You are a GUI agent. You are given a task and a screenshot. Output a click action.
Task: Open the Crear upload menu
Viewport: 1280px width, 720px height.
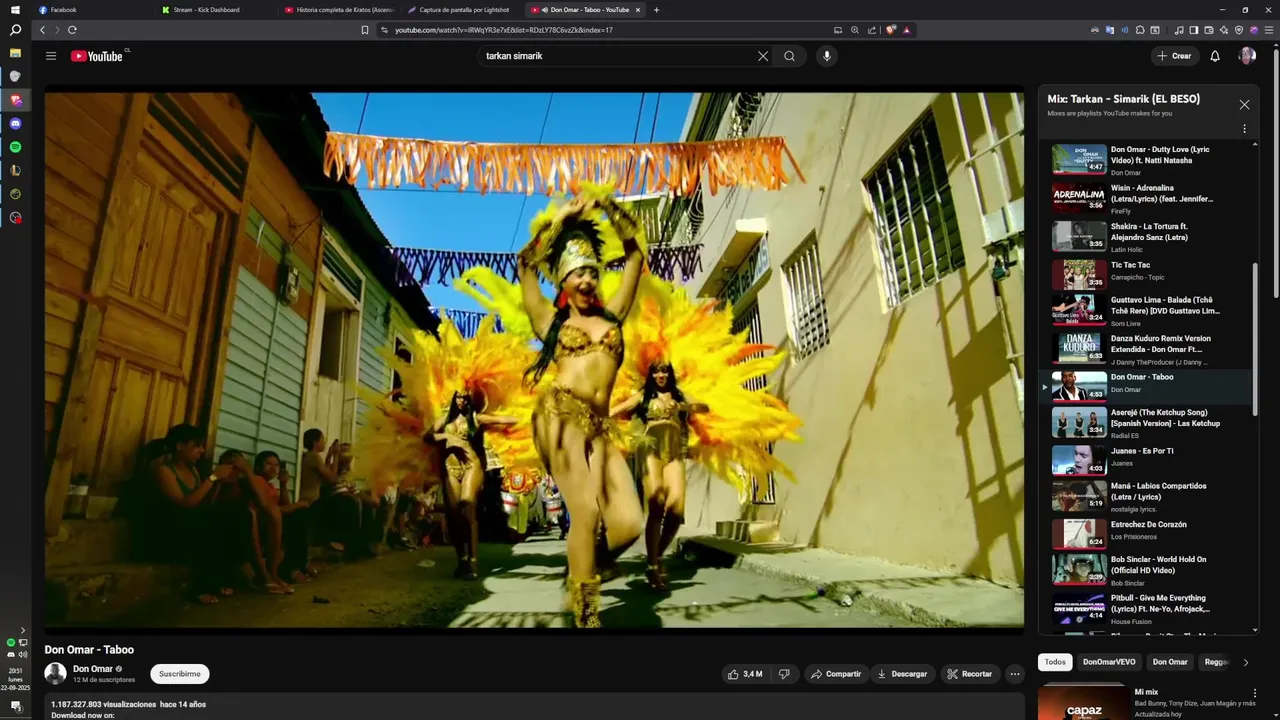pos(1174,56)
